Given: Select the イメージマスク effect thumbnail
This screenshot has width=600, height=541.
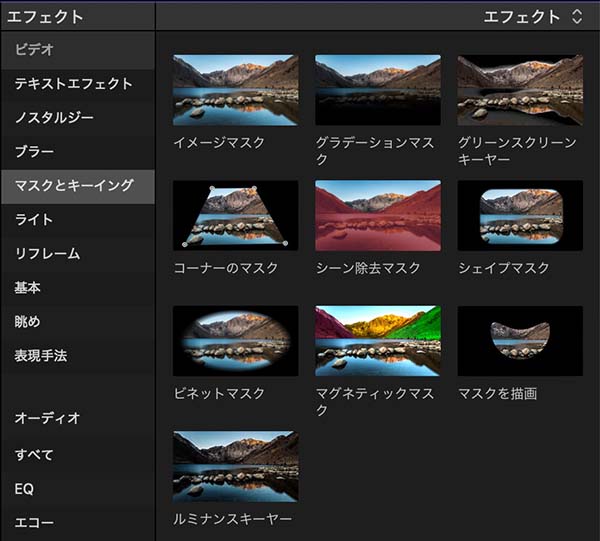Looking at the screenshot, I should click(x=235, y=90).
